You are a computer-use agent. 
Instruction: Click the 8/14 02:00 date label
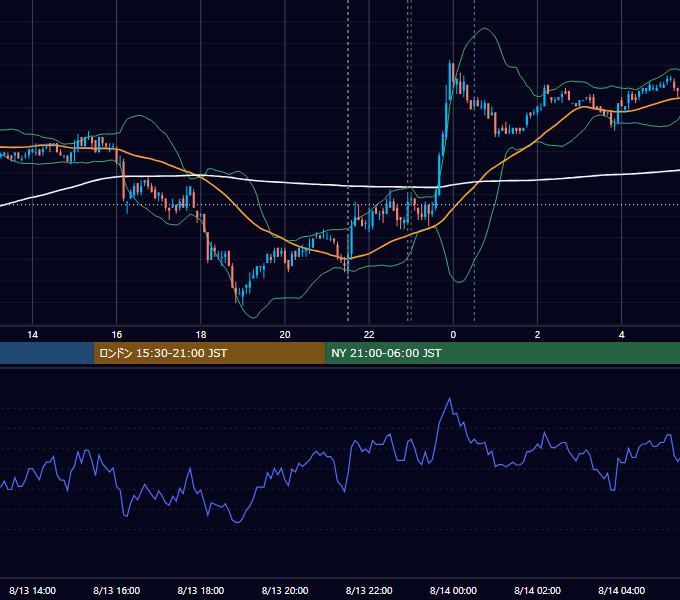tap(537, 590)
